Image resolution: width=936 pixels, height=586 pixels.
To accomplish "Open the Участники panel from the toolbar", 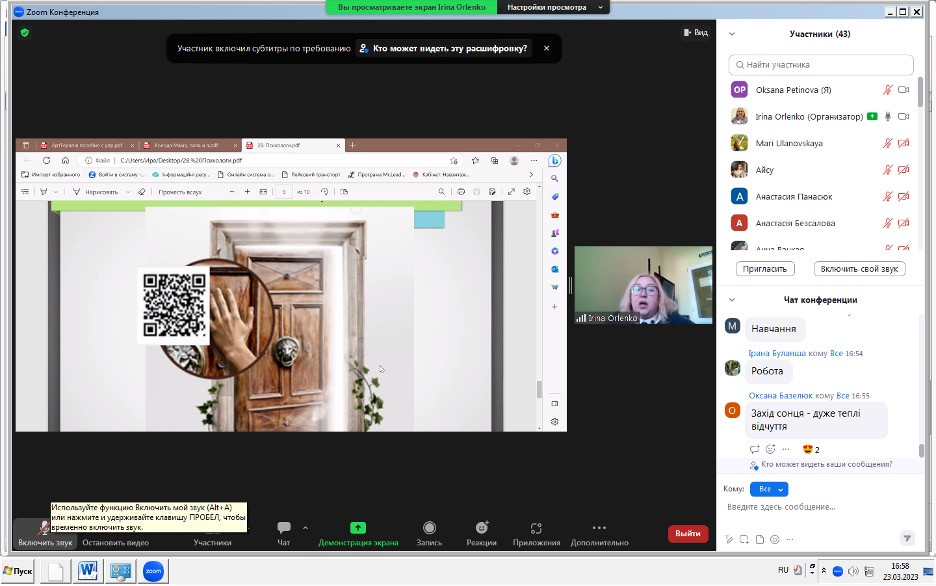I will point(212,542).
